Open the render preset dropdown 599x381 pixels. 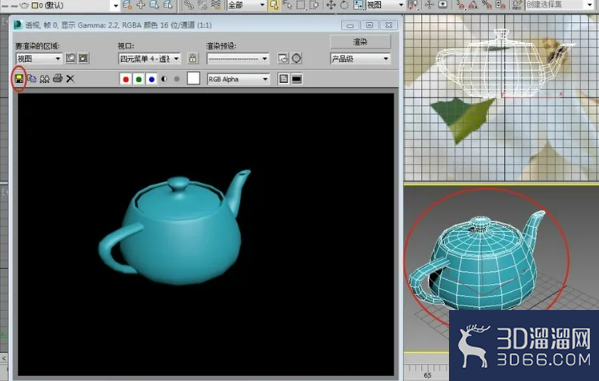238,58
